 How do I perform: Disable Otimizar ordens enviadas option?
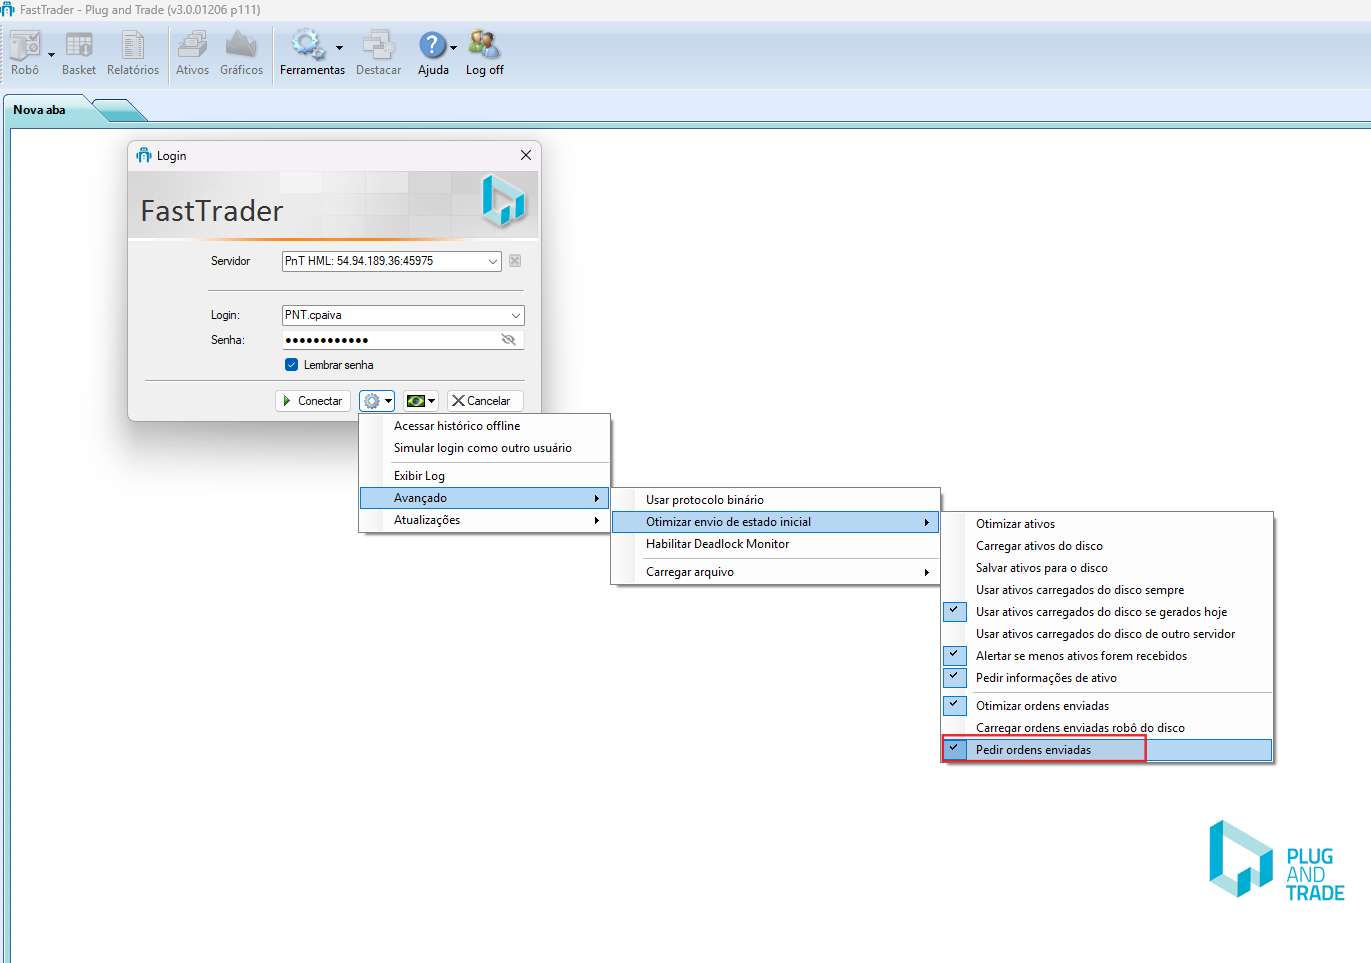(1042, 706)
